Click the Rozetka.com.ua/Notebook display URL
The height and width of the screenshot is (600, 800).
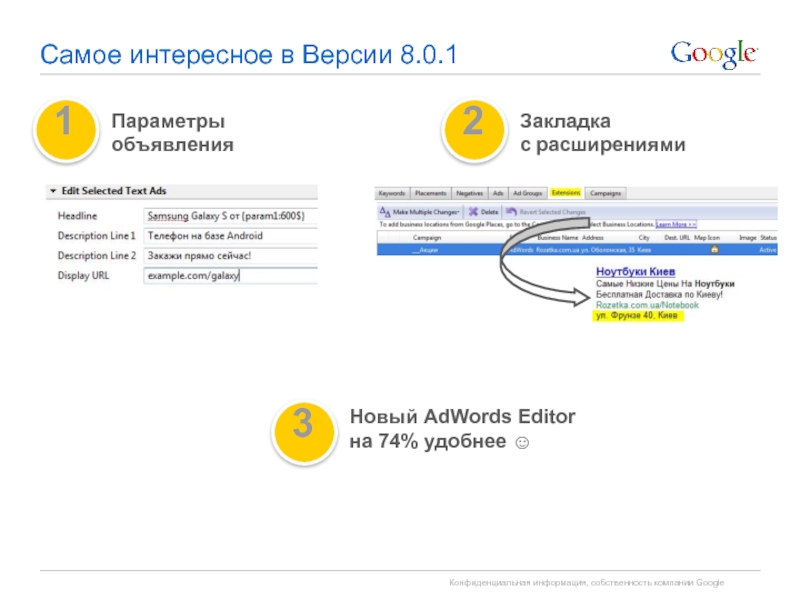(647, 305)
